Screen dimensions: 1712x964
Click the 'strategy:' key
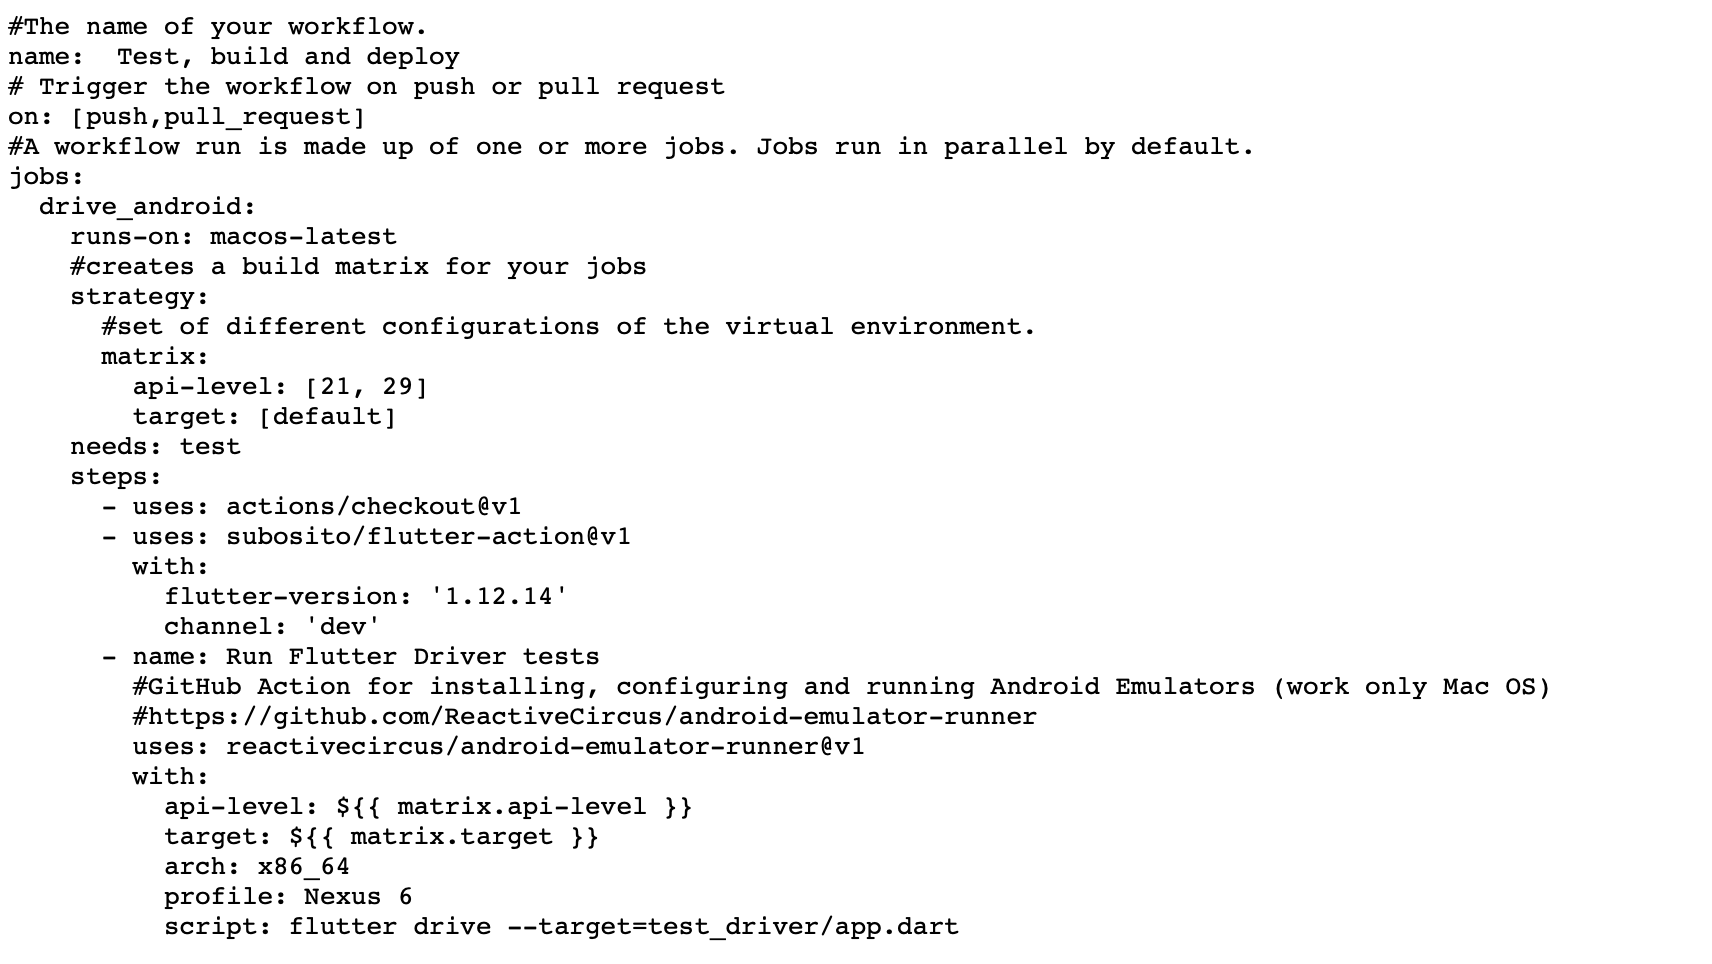pos(140,297)
